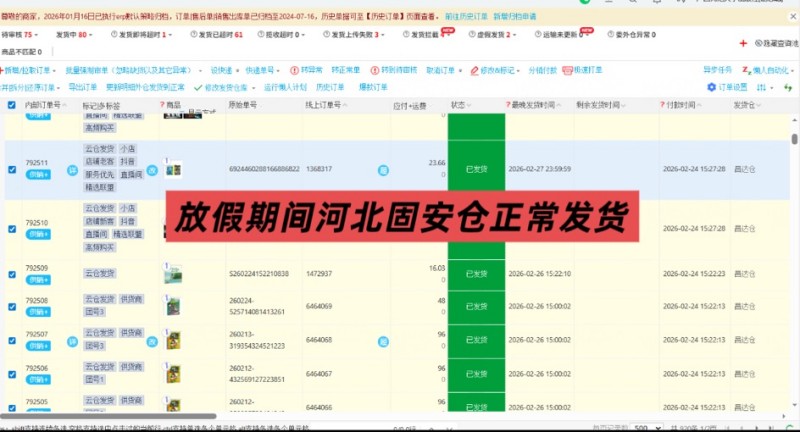Click the clock icon before 发货已超时
This screenshot has height=432, width=800.
[x=193, y=34]
